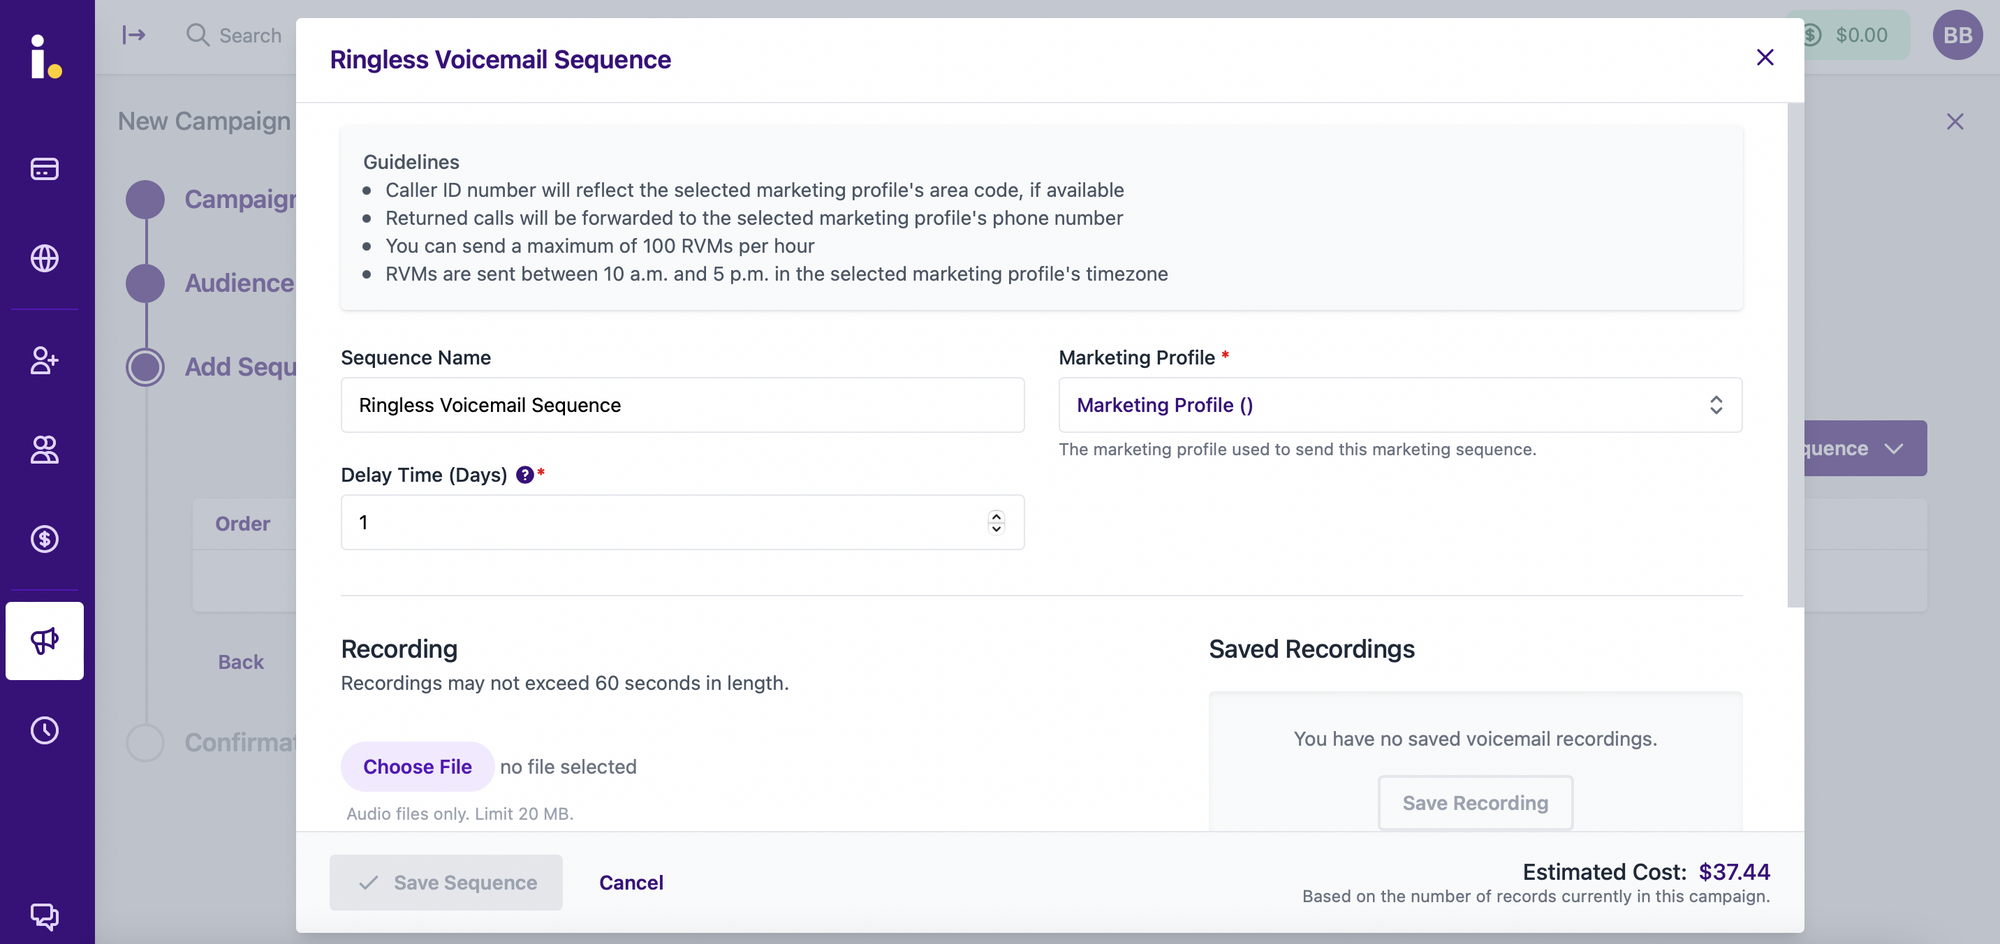Screen dimensions: 2000x944
Task: Open the clock history sidebar icon
Action: click(45, 730)
